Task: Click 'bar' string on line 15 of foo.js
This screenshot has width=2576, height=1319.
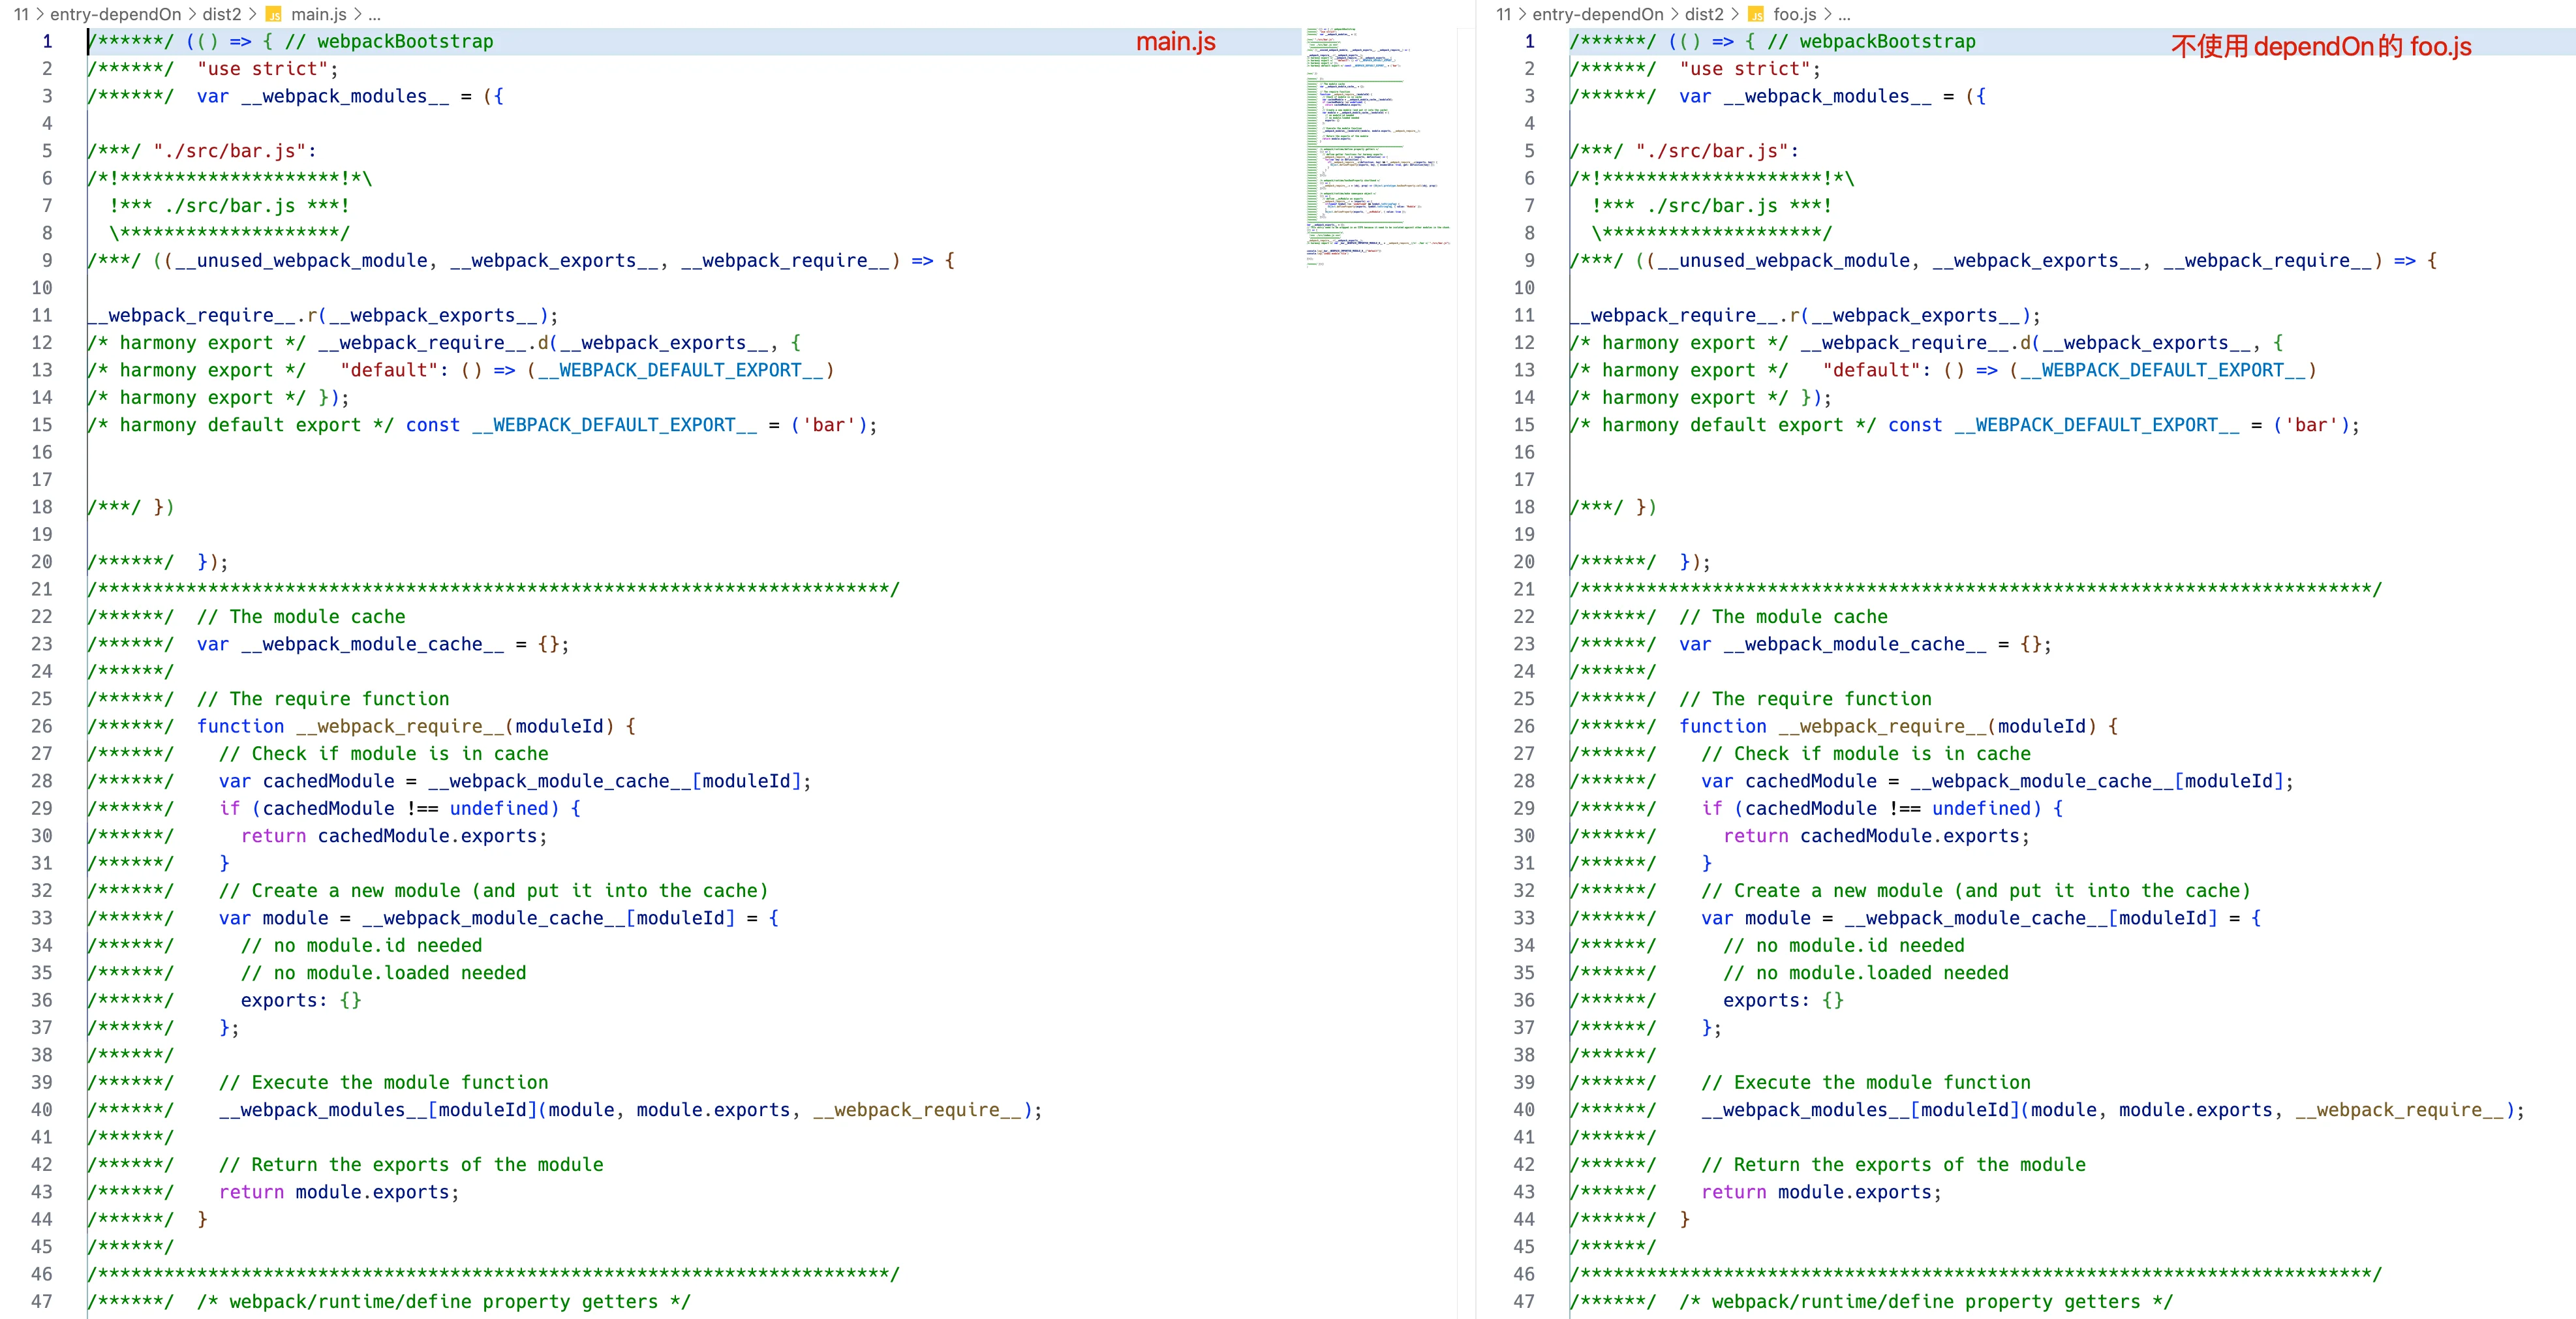Action: [2311, 424]
